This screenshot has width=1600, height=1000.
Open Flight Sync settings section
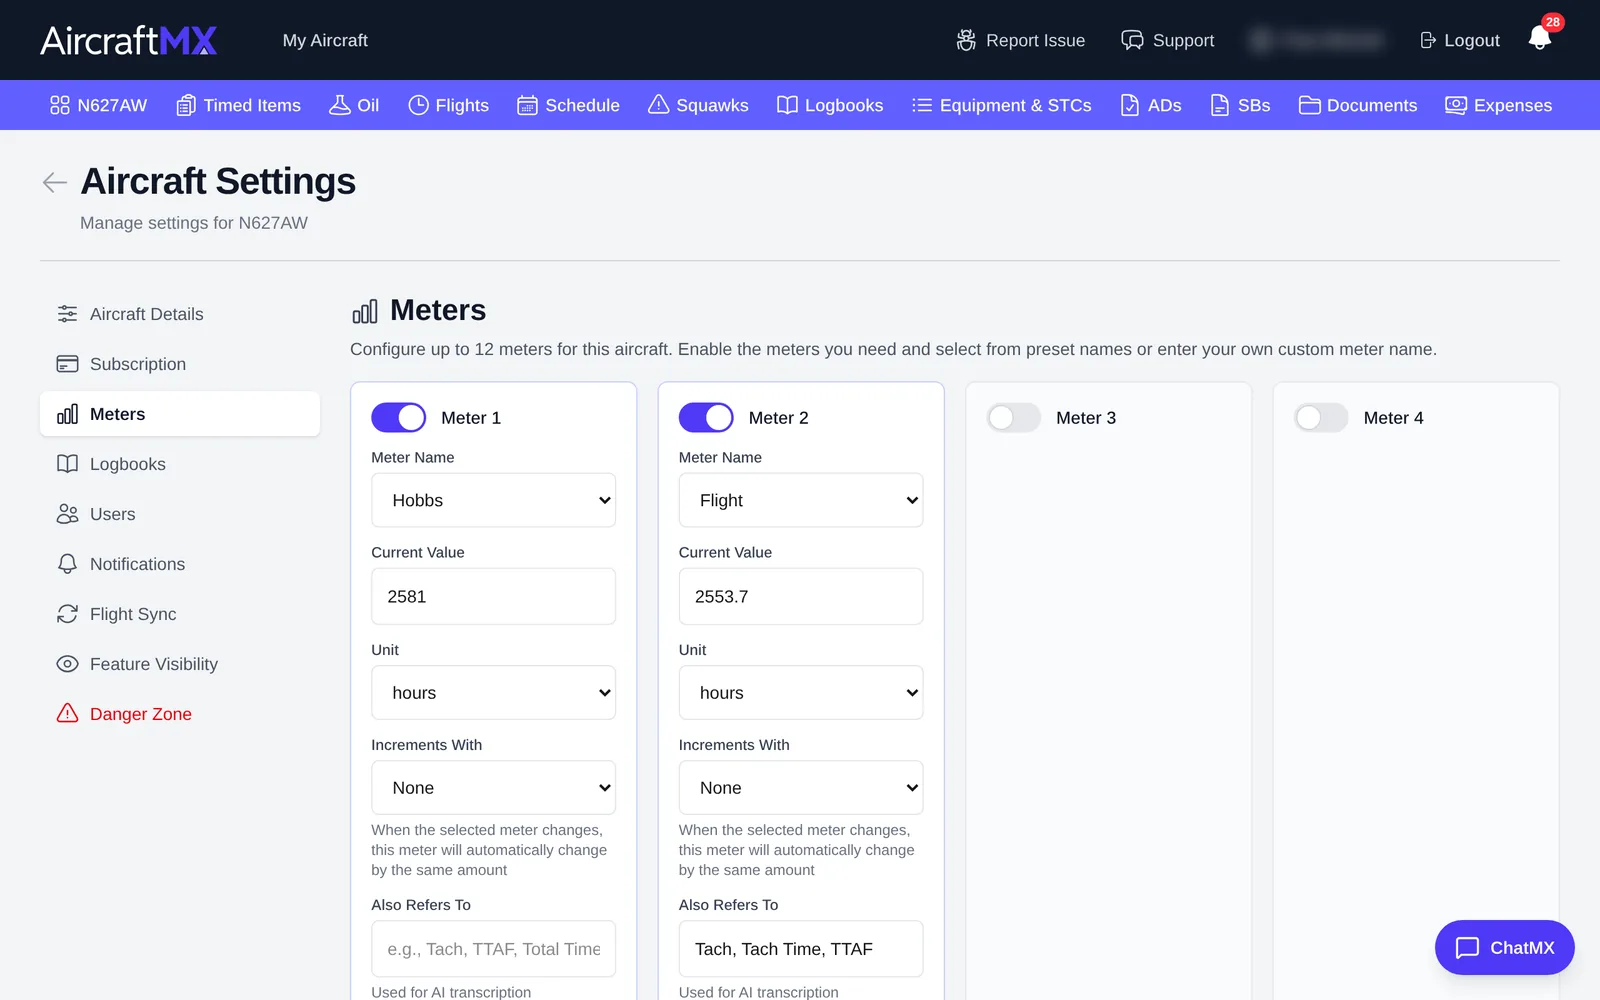[180, 614]
